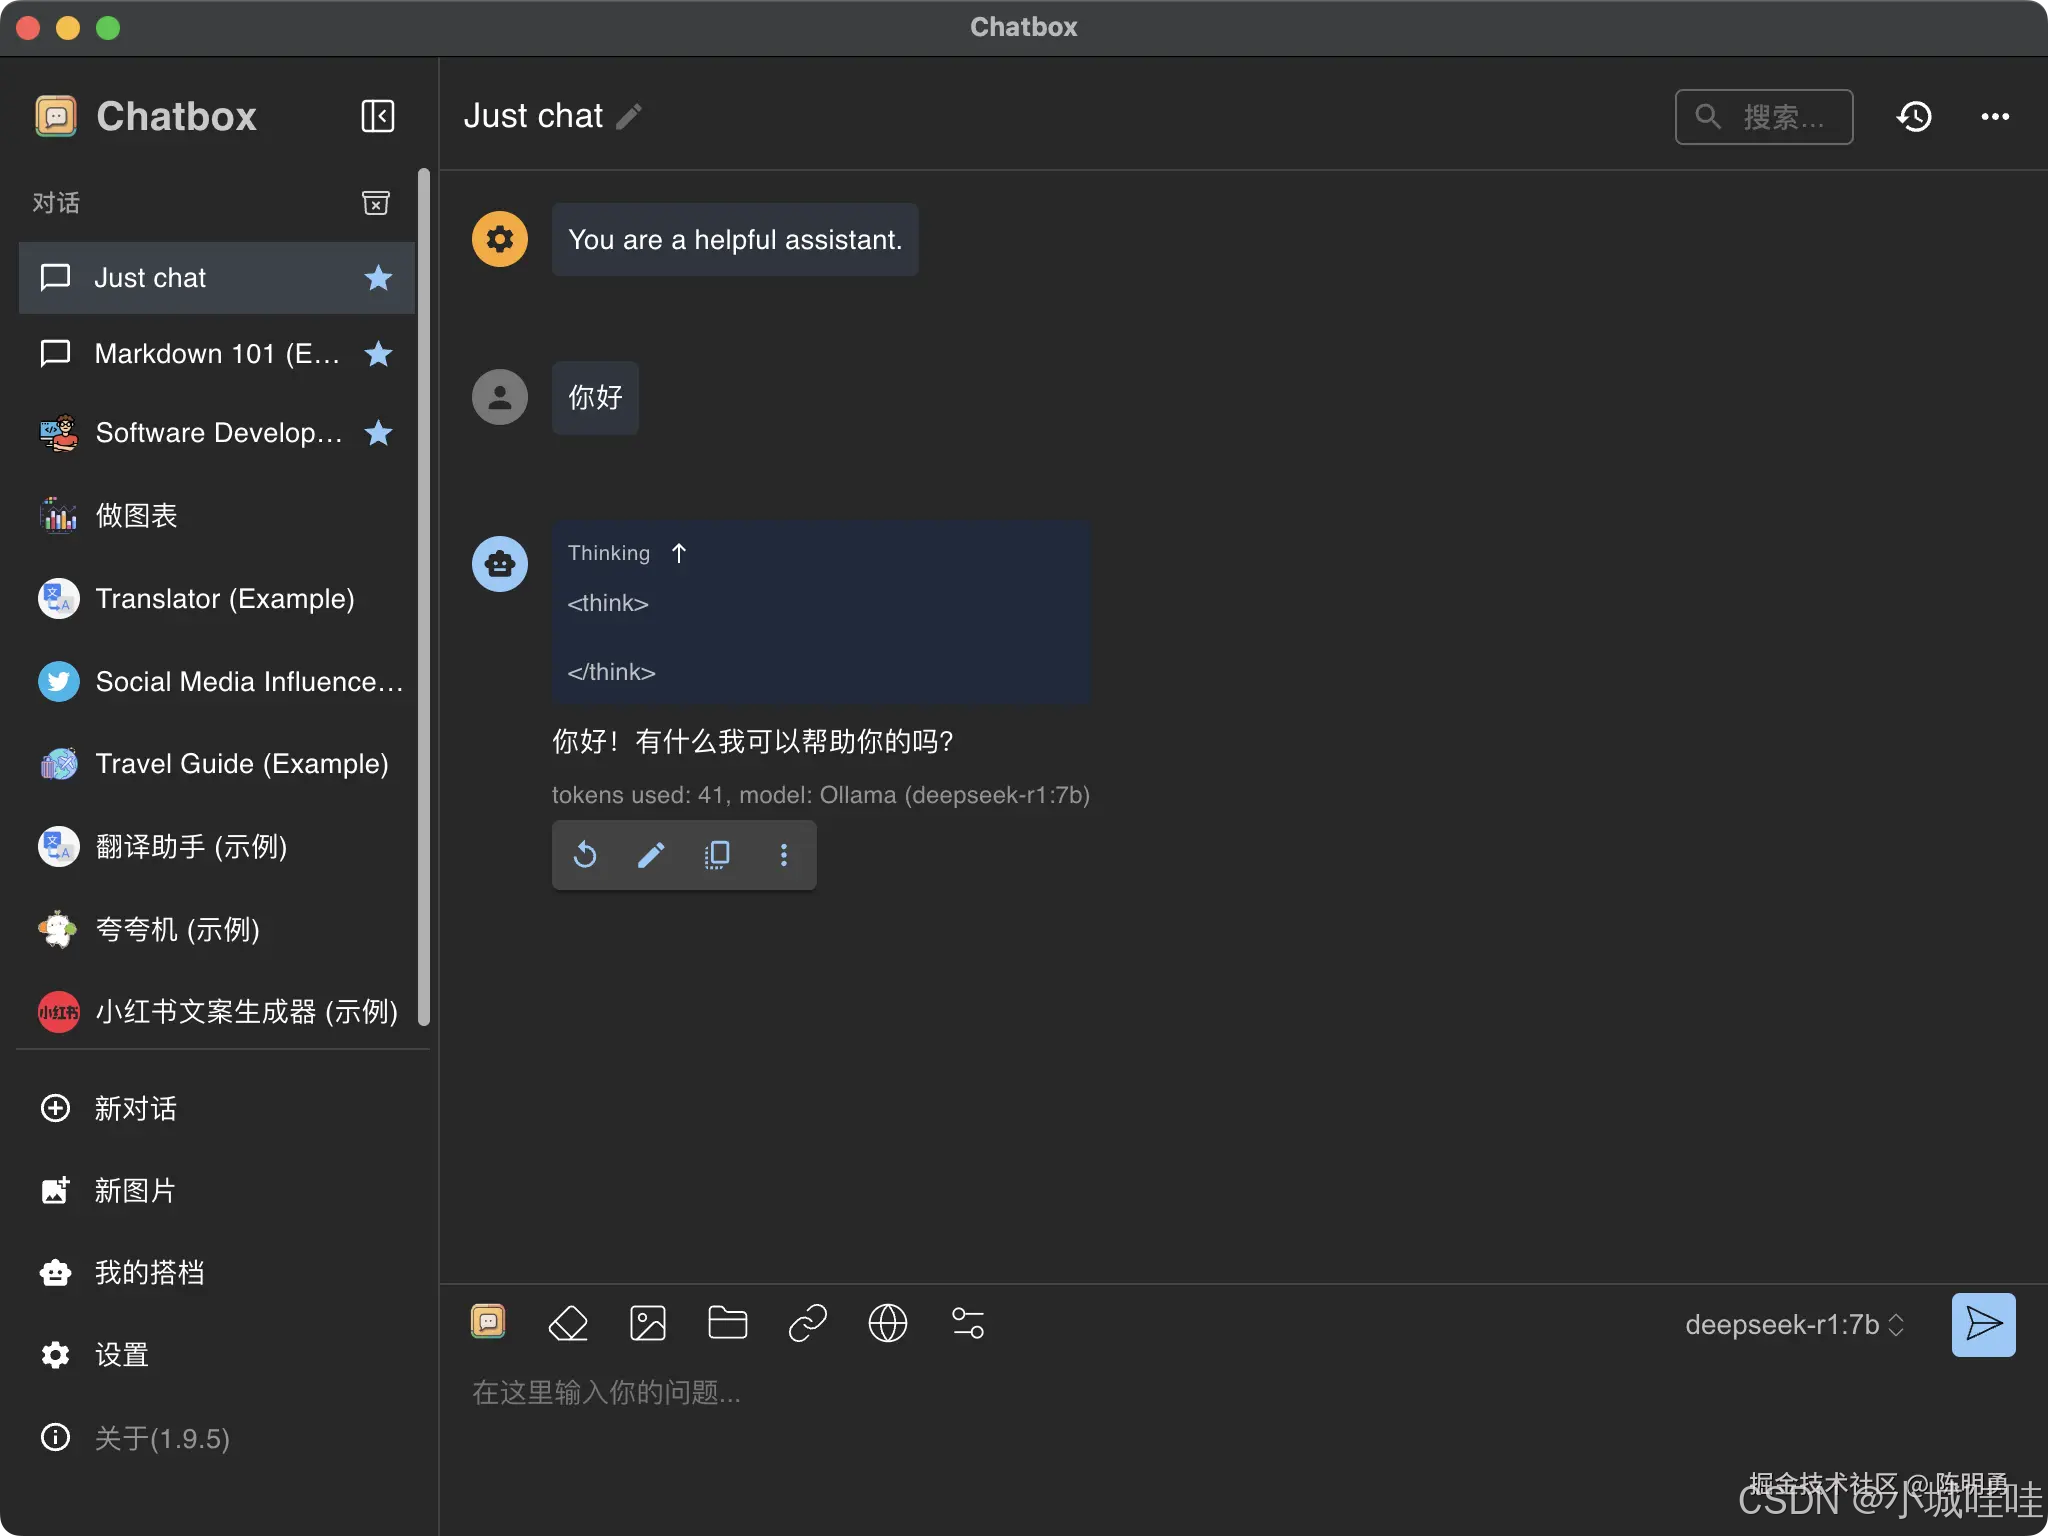Copy the assistant message
The image size is (2048, 1536).
[x=717, y=855]
